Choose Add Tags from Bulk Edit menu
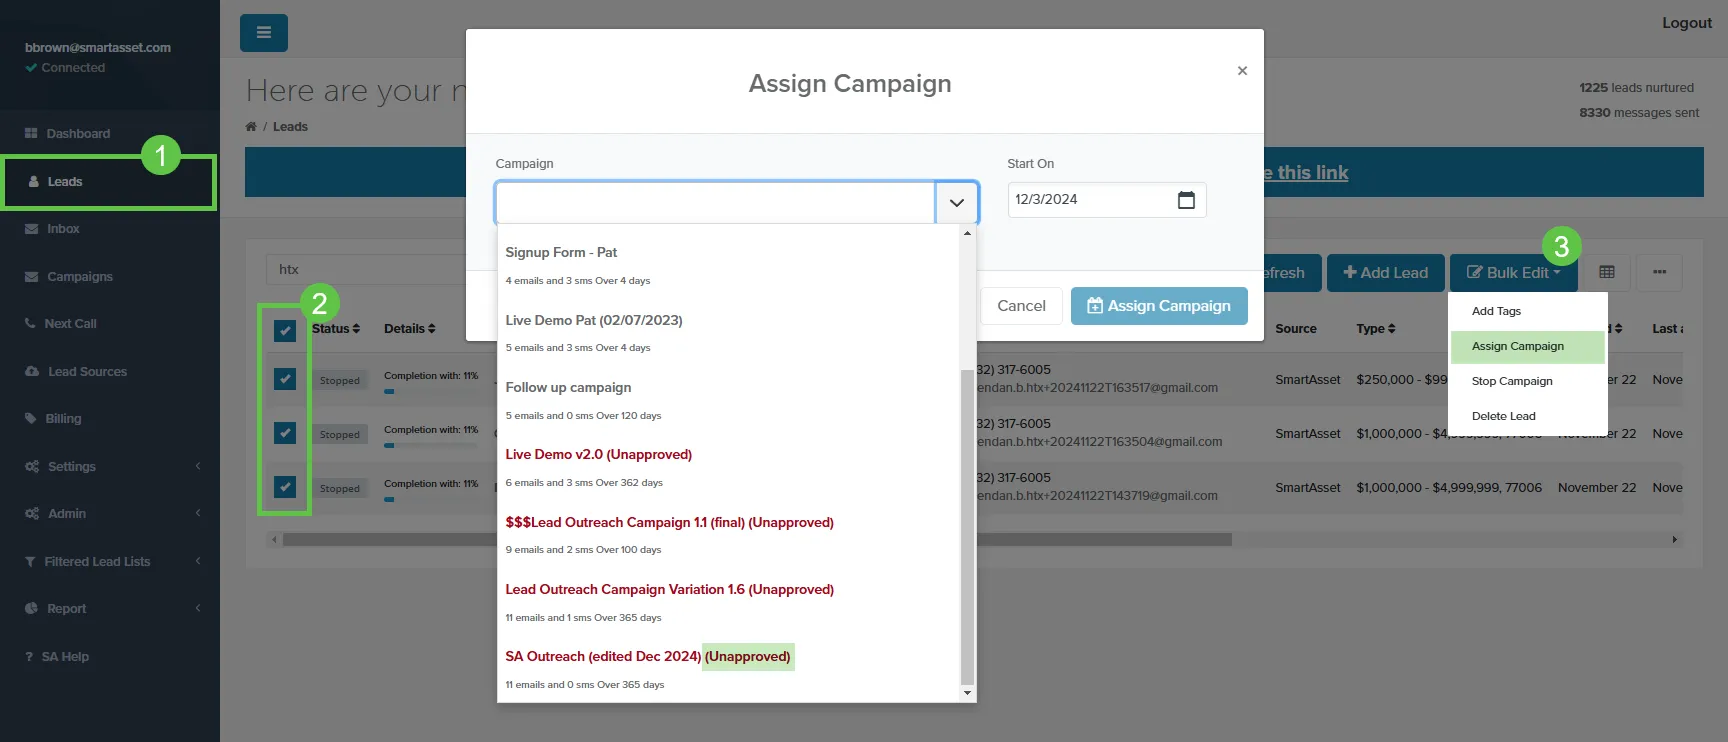The width and height of the screenshot is (1728, 742). [1527, 311]
